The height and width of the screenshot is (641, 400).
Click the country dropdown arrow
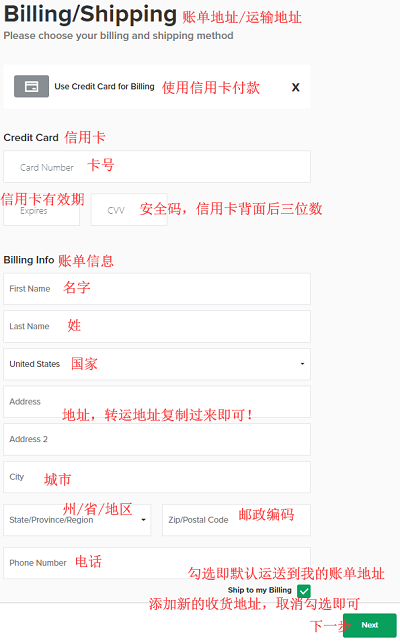[x=302, y=364]
